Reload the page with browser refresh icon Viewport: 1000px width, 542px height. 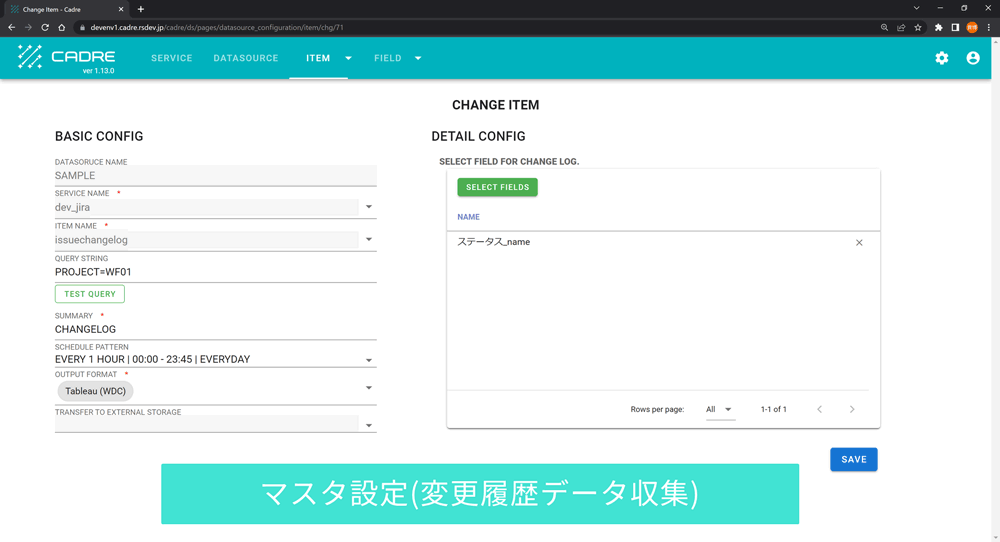click(x=45, y=28)
